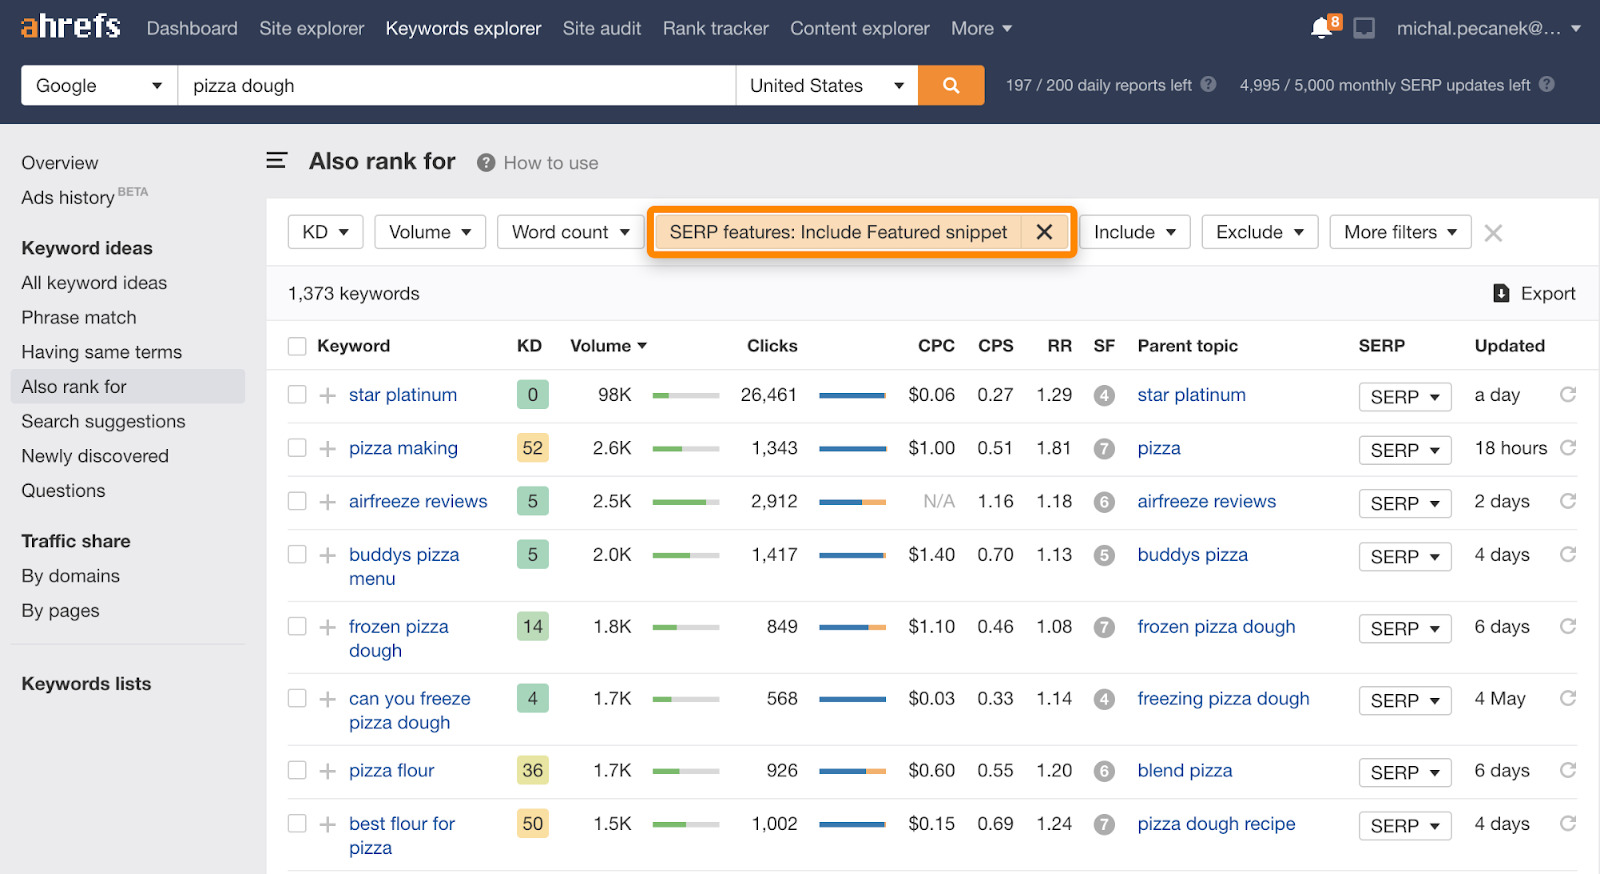Refresh SERP data for star platinum row

(1567, 395)
